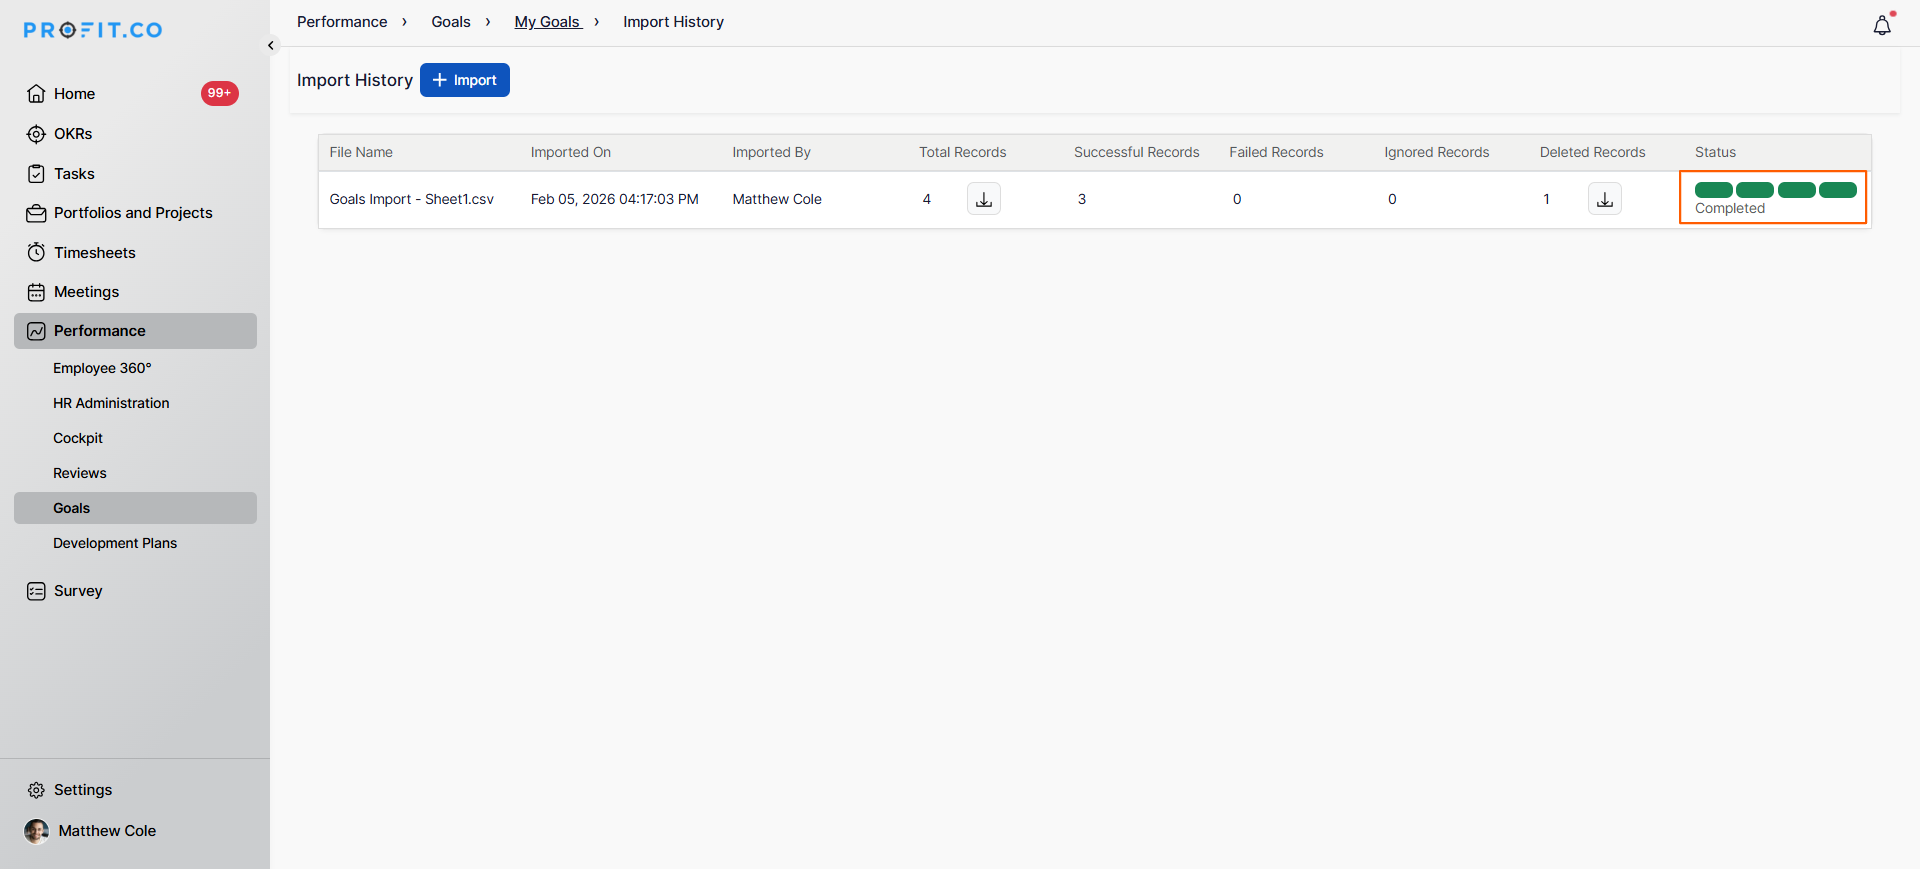Click the OKRs target icon
Screen dimensions: 1920x869
pyautogui.click(x=36, y=134)
